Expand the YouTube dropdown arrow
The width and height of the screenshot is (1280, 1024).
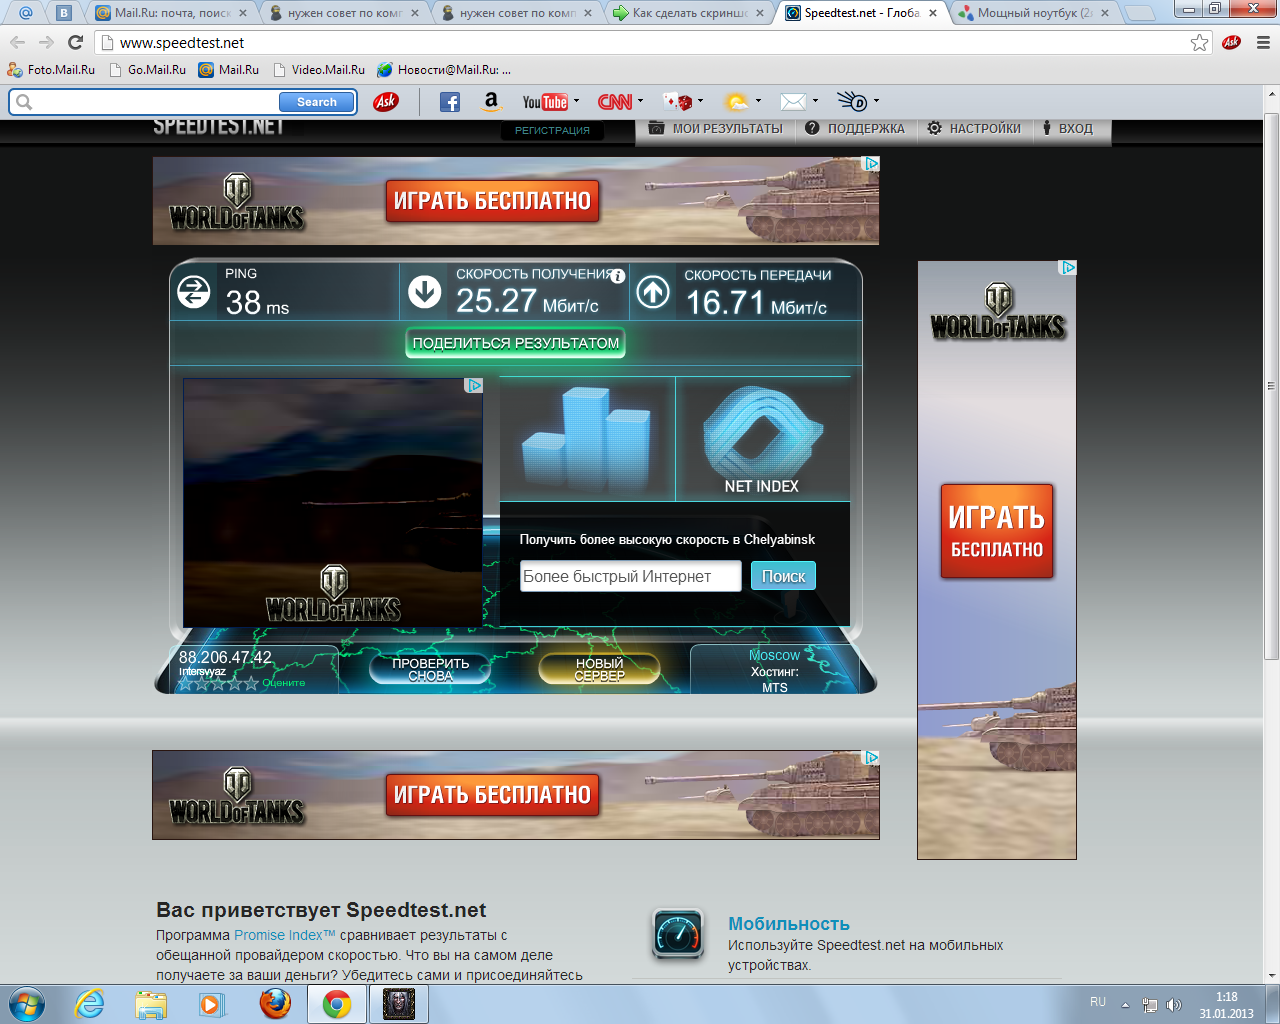point(576,101)
